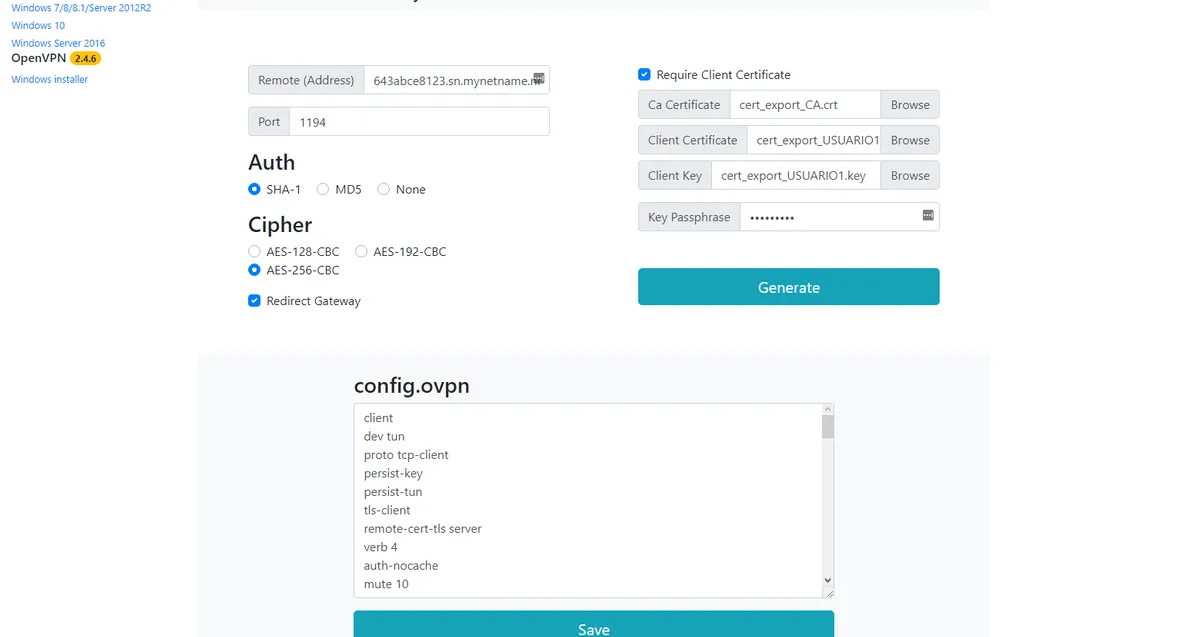Click the password manager icon in Key Passphrase field

(x=927, y=215)
